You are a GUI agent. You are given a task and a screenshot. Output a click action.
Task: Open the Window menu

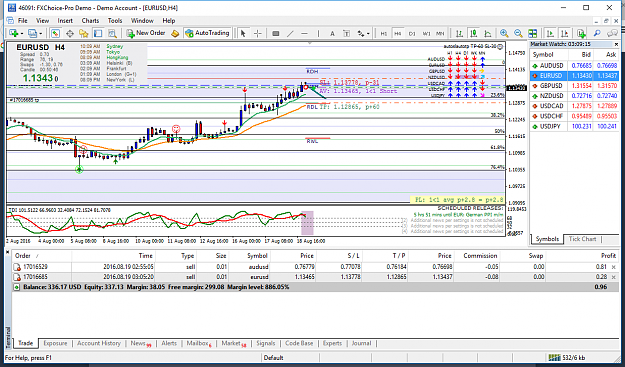click(142, 21)
